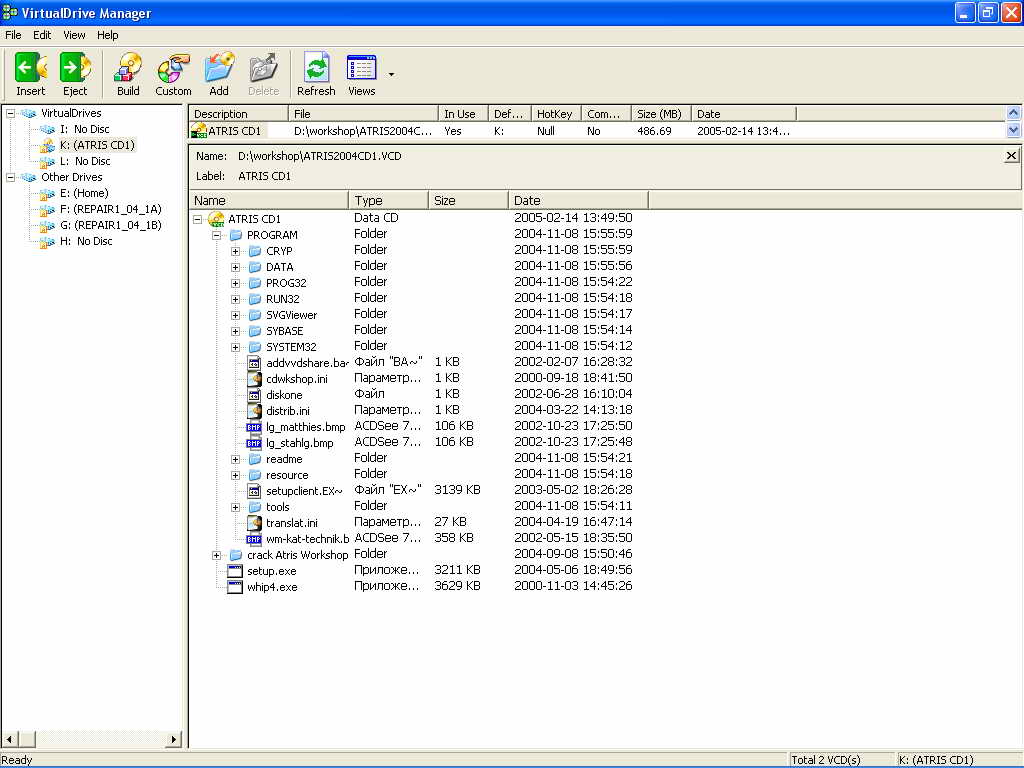Expand the CRYP folder
Screen dimensions: 1024x768
236,251
